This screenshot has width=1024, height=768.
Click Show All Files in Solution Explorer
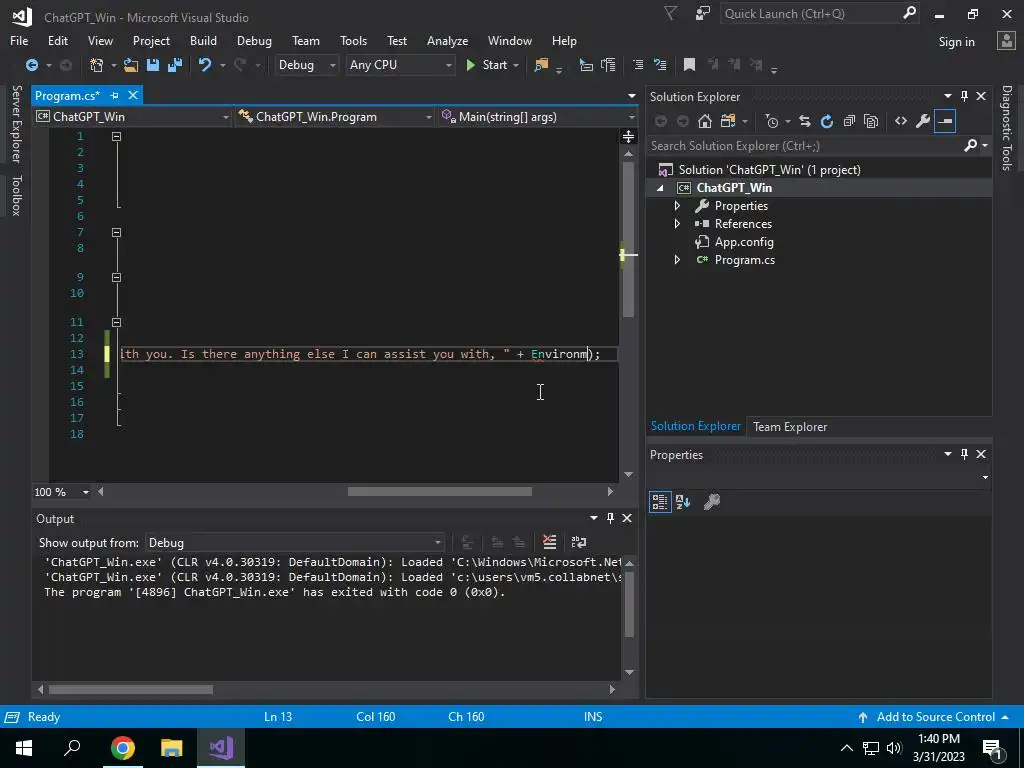click(871, 121)
